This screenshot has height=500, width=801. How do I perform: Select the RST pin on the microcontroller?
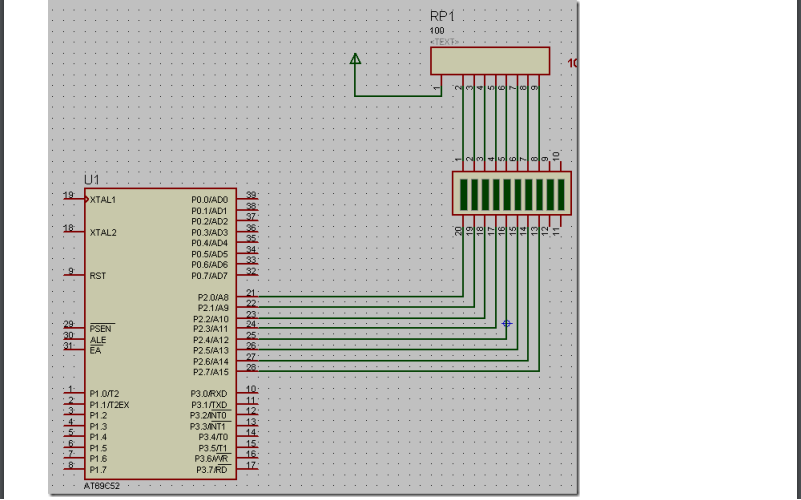[x=98, y=276]
